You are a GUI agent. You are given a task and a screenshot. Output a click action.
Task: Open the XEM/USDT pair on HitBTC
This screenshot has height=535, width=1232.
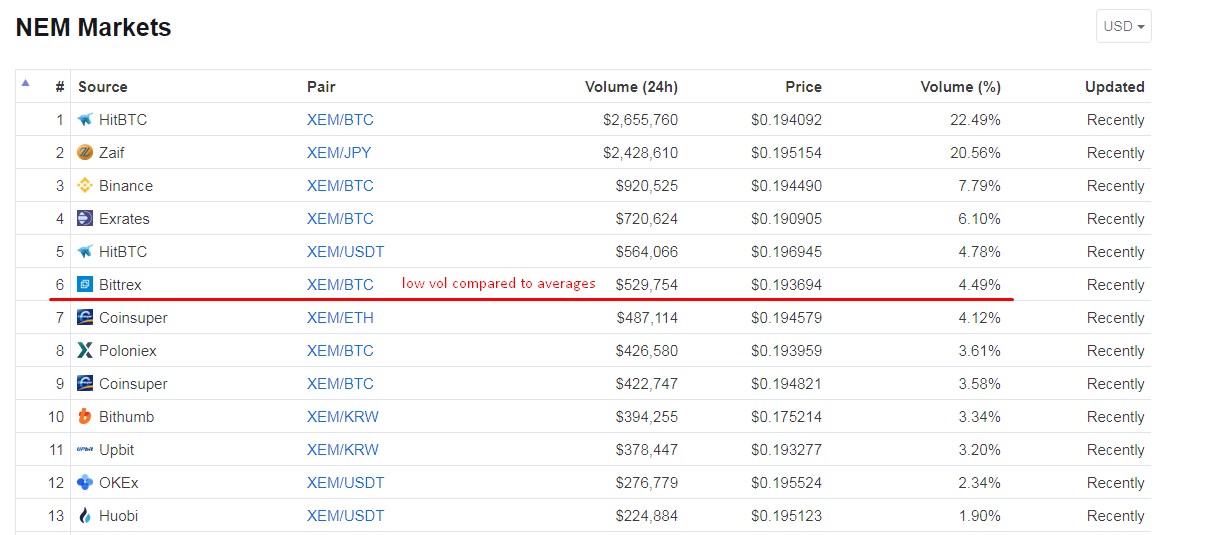tap(345, 252)
